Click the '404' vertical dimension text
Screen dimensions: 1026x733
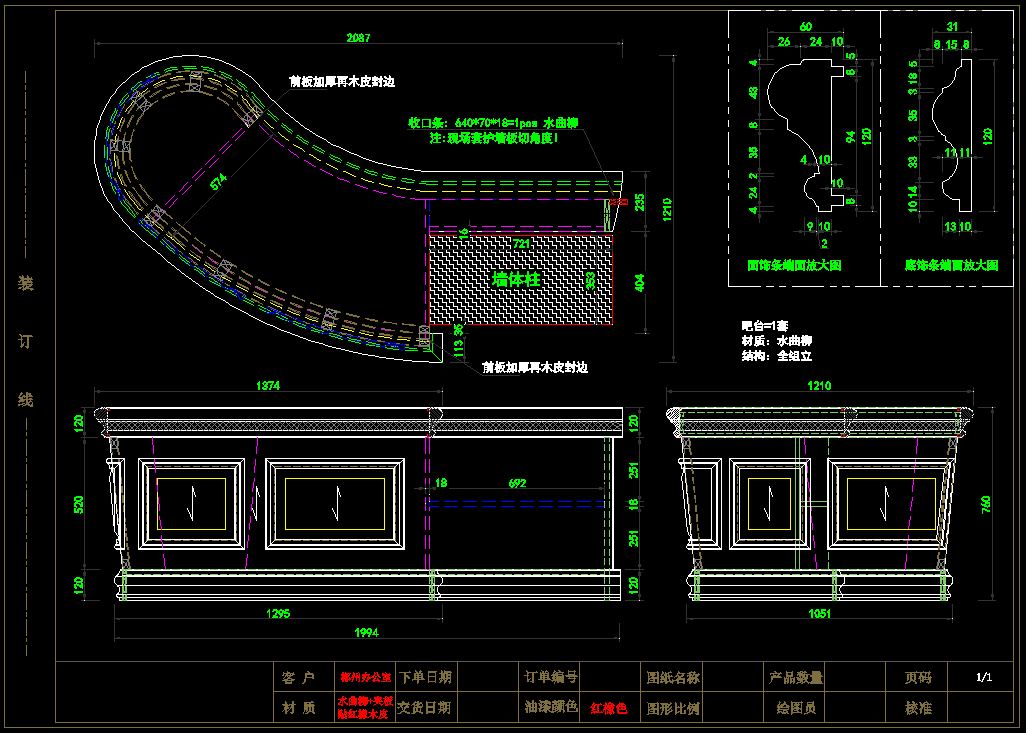pyautogui.click(x=641, y=282)
